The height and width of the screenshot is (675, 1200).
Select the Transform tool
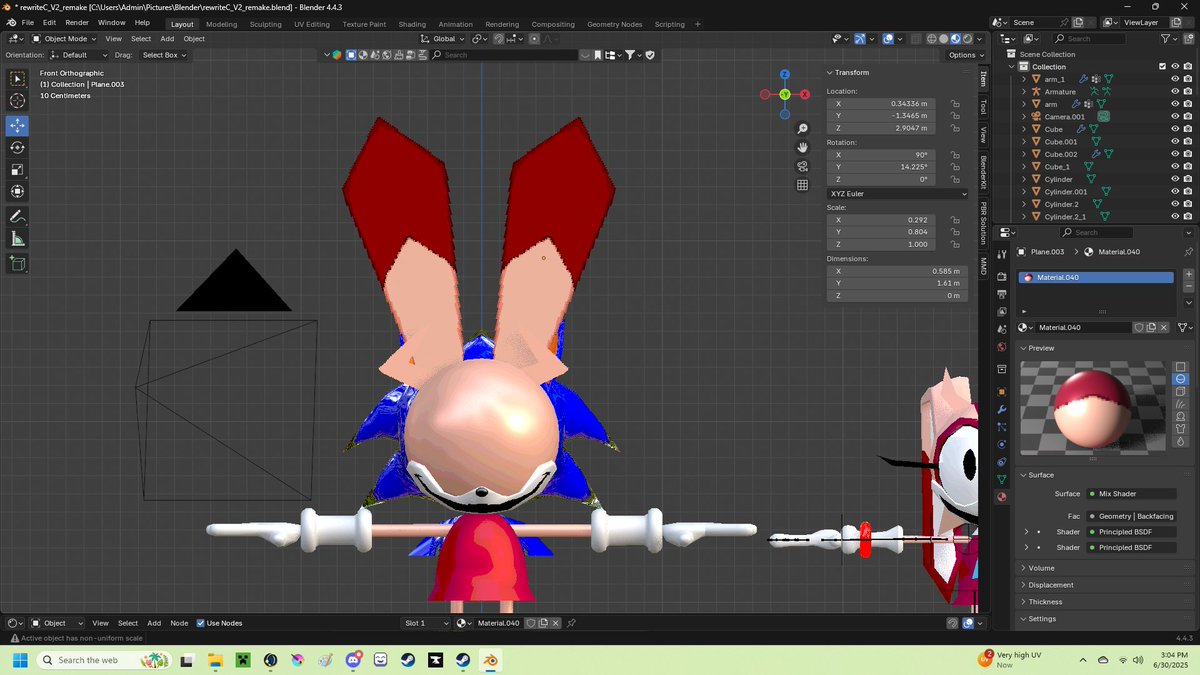click(x=18, y=191)
